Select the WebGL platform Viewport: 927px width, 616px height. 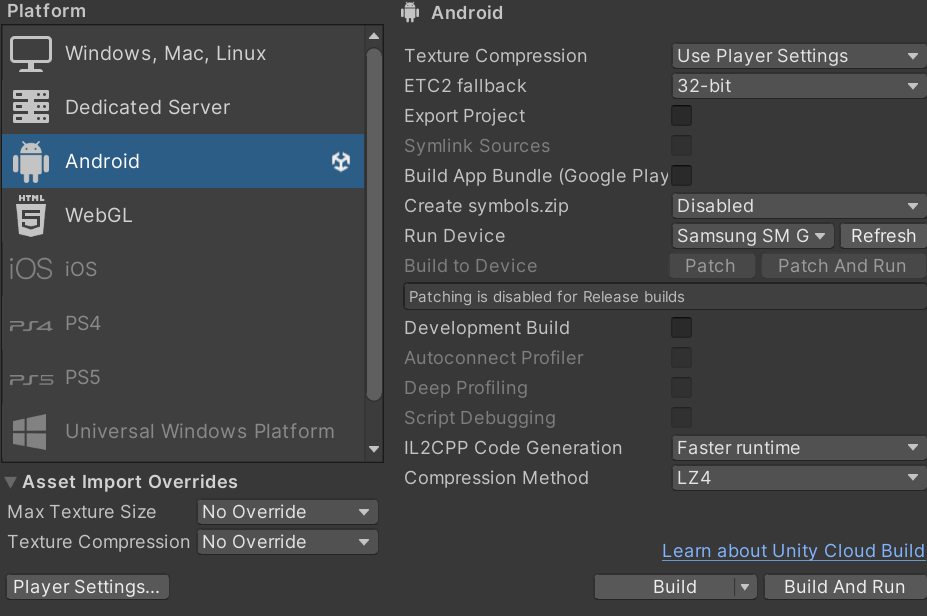point(183,215)
